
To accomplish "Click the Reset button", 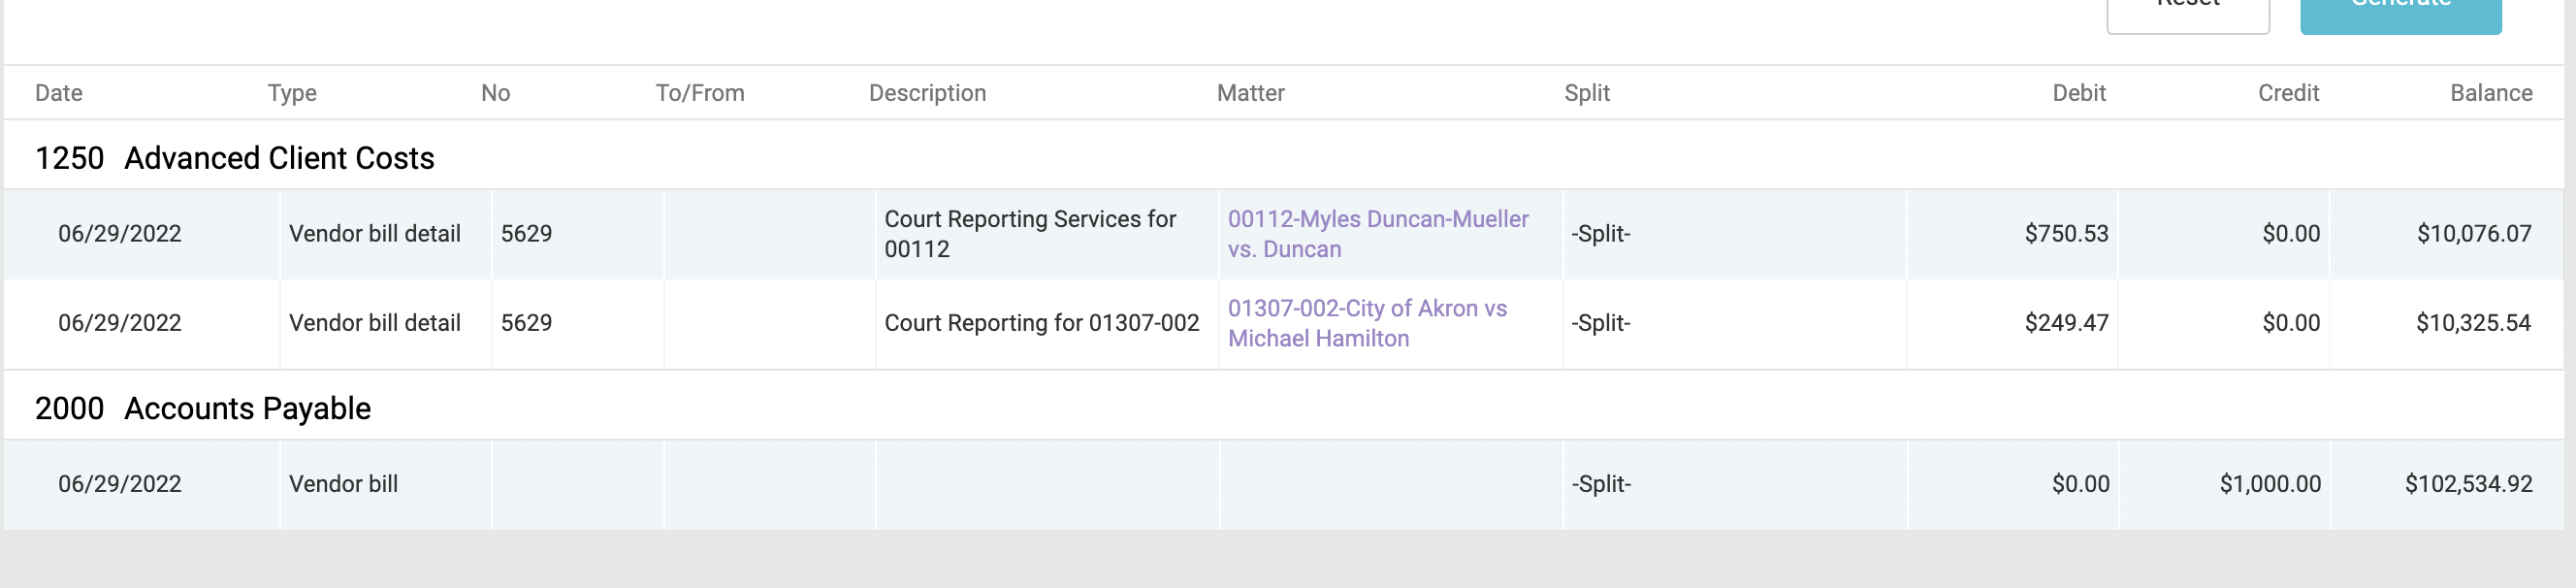I will coord(2187,12).
